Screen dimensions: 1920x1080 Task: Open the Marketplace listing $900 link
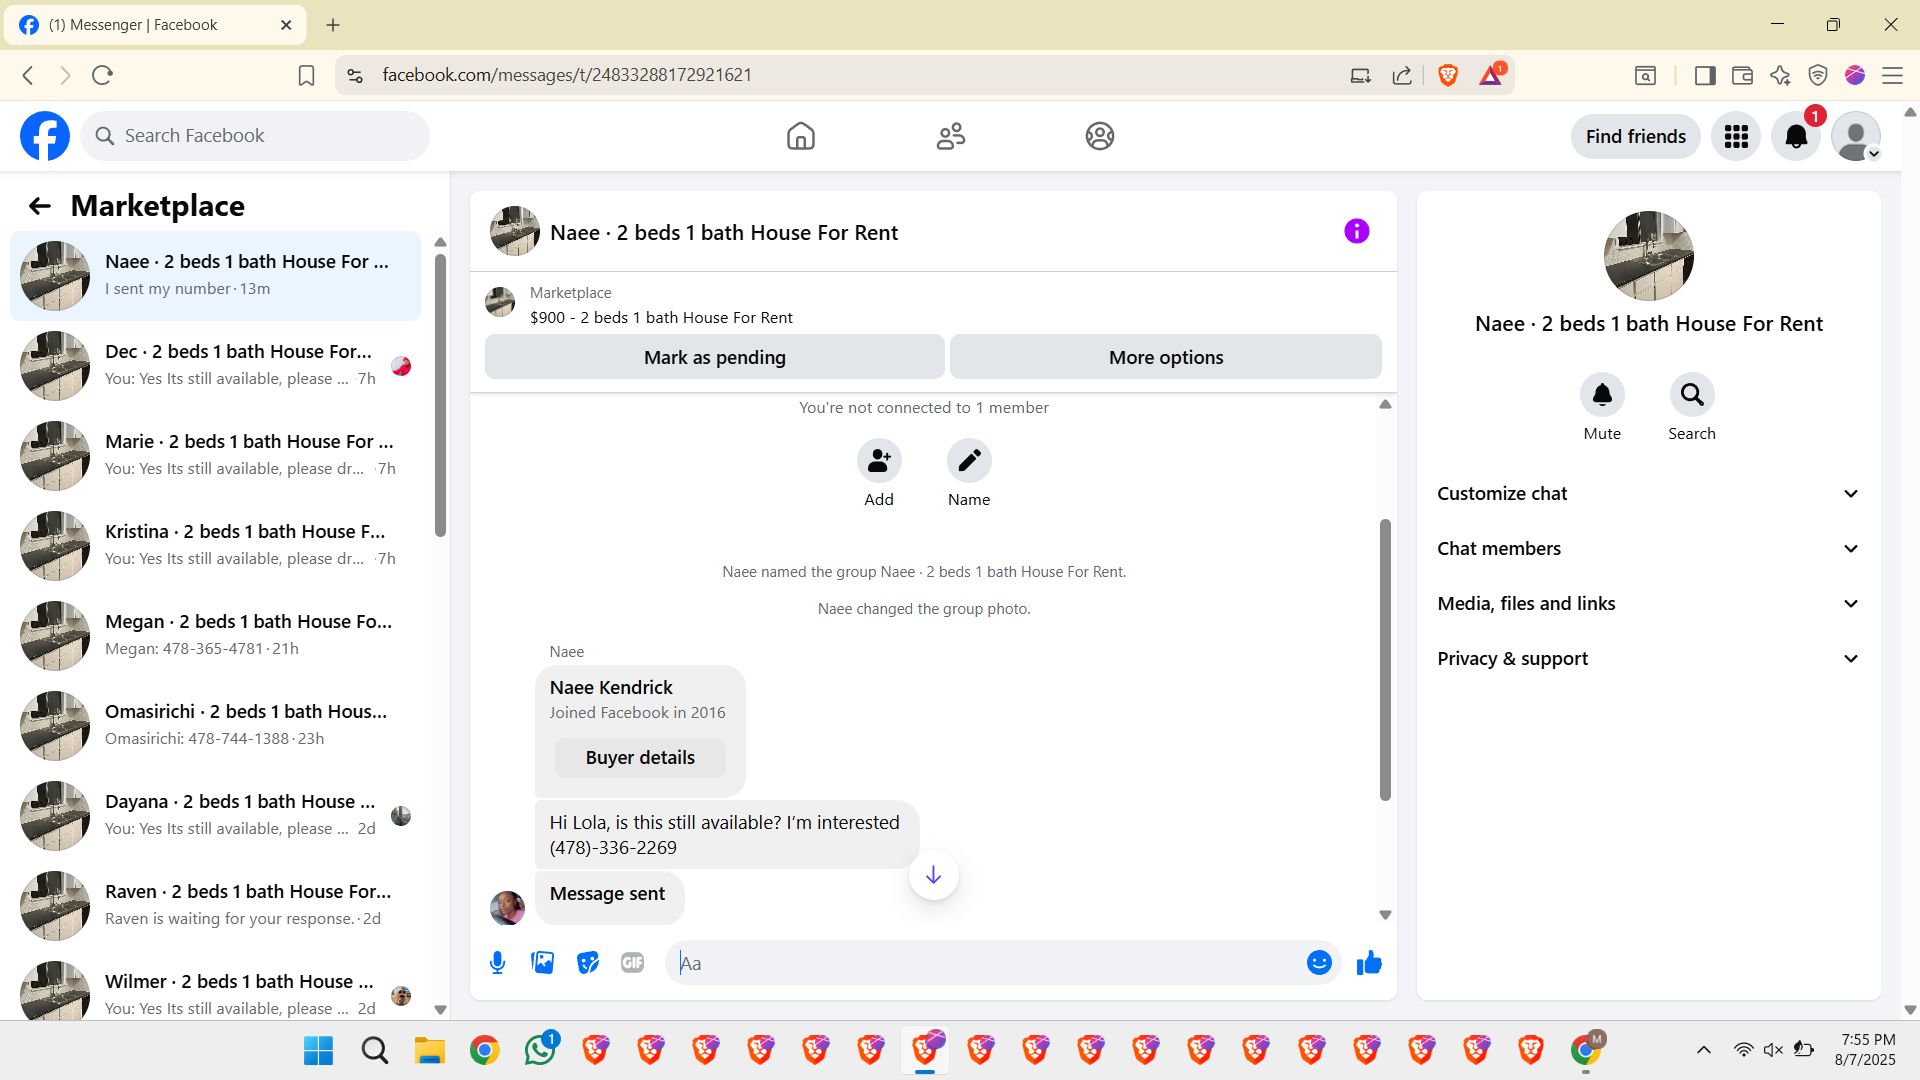point(661,318)
